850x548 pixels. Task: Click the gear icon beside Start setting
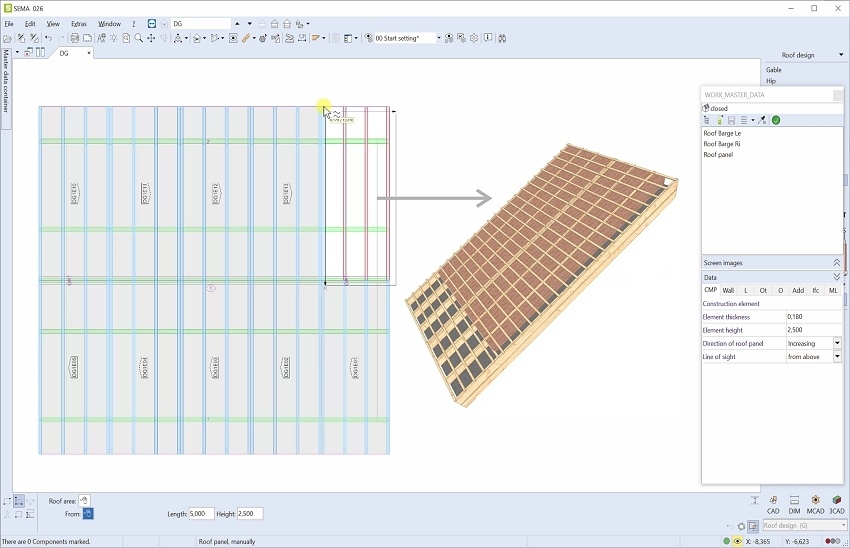tap(474, 38)
